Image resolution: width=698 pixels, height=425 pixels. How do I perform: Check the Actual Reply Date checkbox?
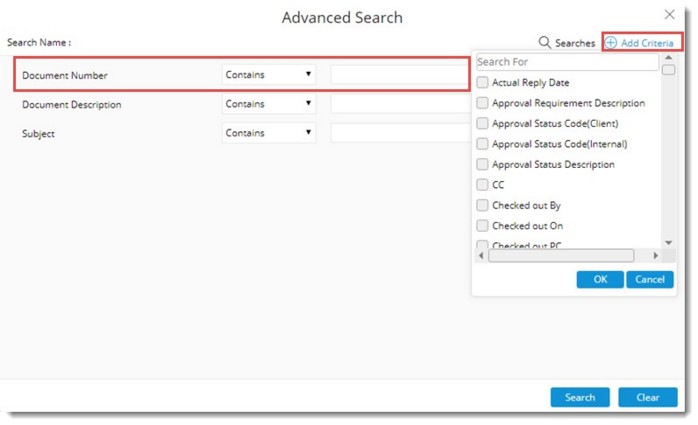pos(483,82)
